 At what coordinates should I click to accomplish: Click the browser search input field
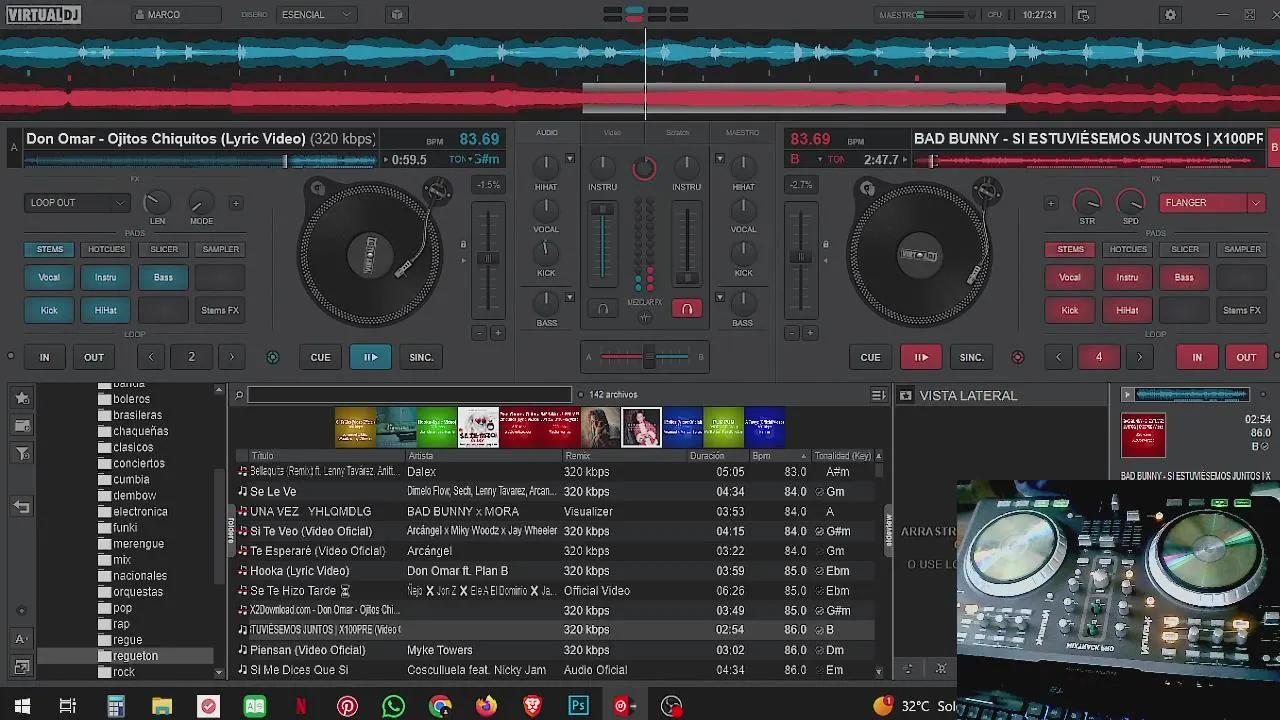coord(410,395)
